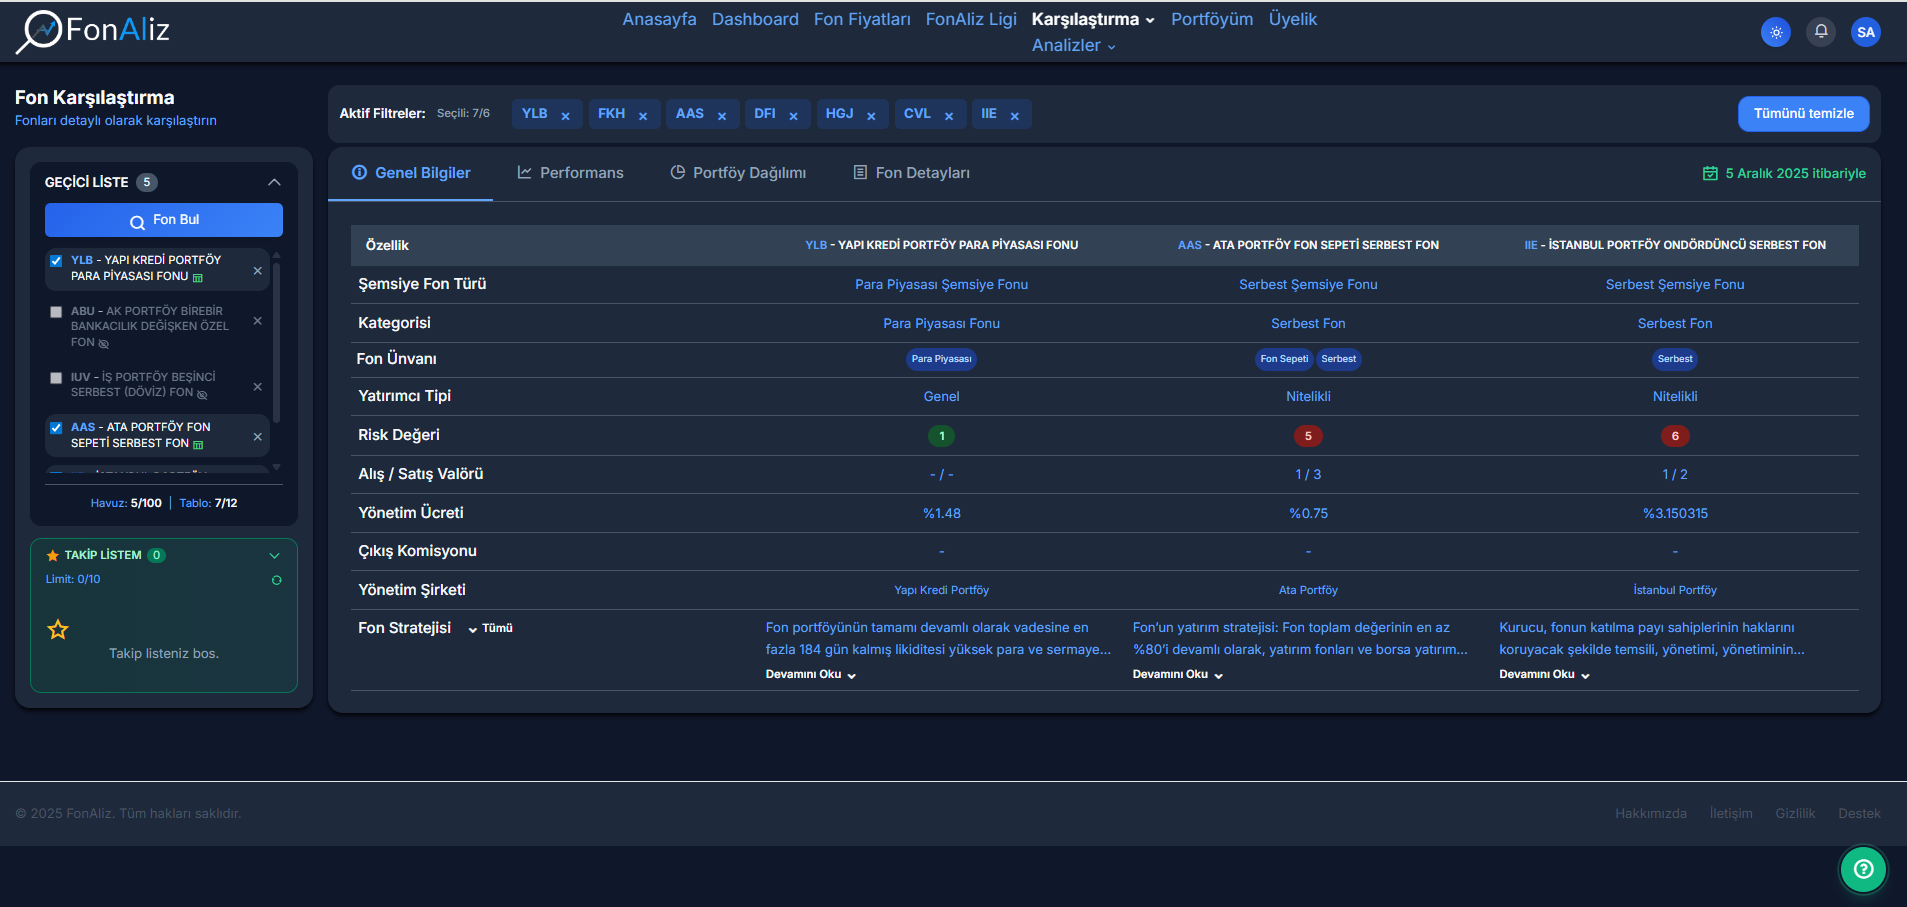1907x907 pixels.
Task: Open the Portföyüm page
Action: [x=1212, y=20]
